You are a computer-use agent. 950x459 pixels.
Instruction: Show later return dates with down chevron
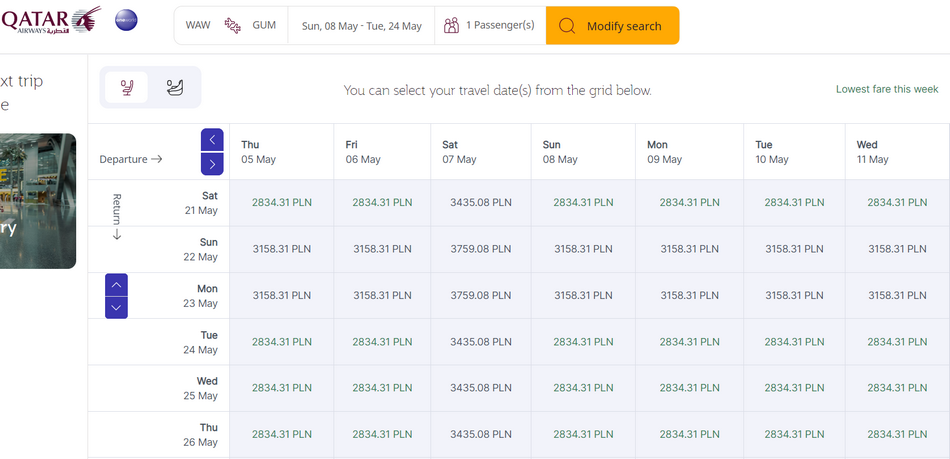tap(116, 308)
